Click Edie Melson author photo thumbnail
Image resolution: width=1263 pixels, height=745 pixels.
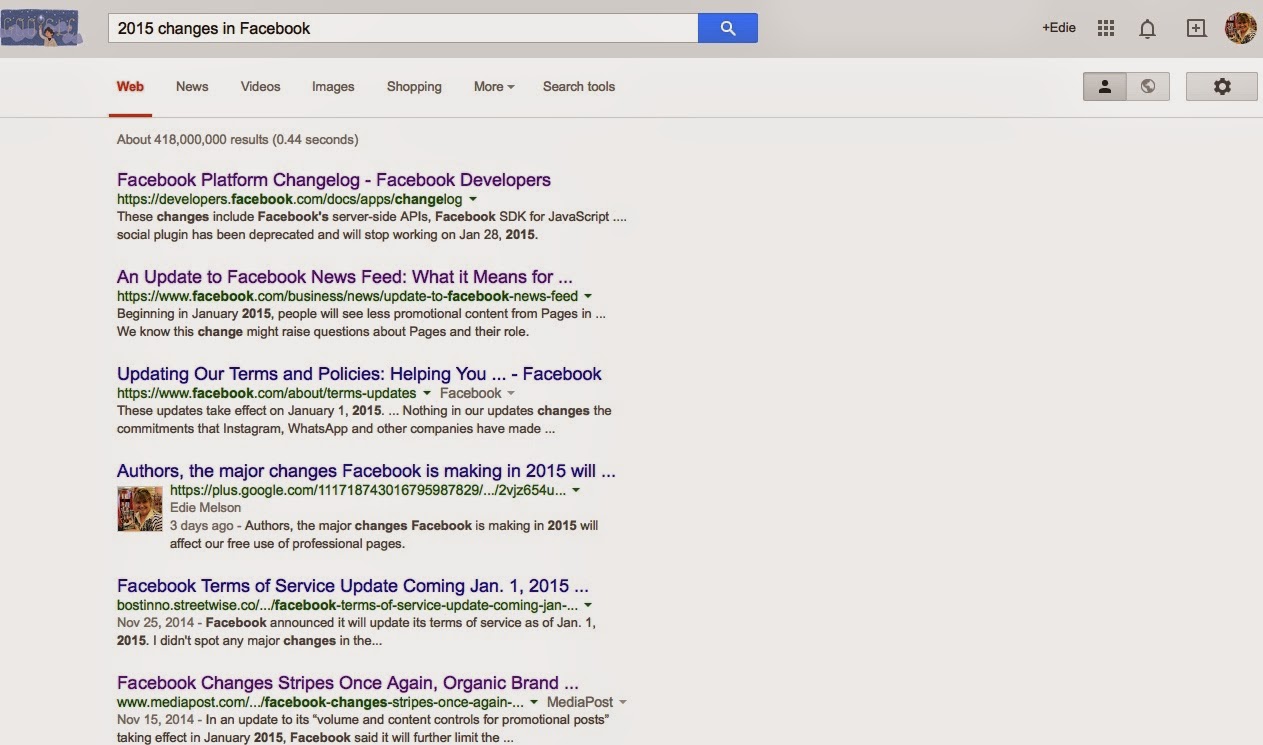pos(139,508)
